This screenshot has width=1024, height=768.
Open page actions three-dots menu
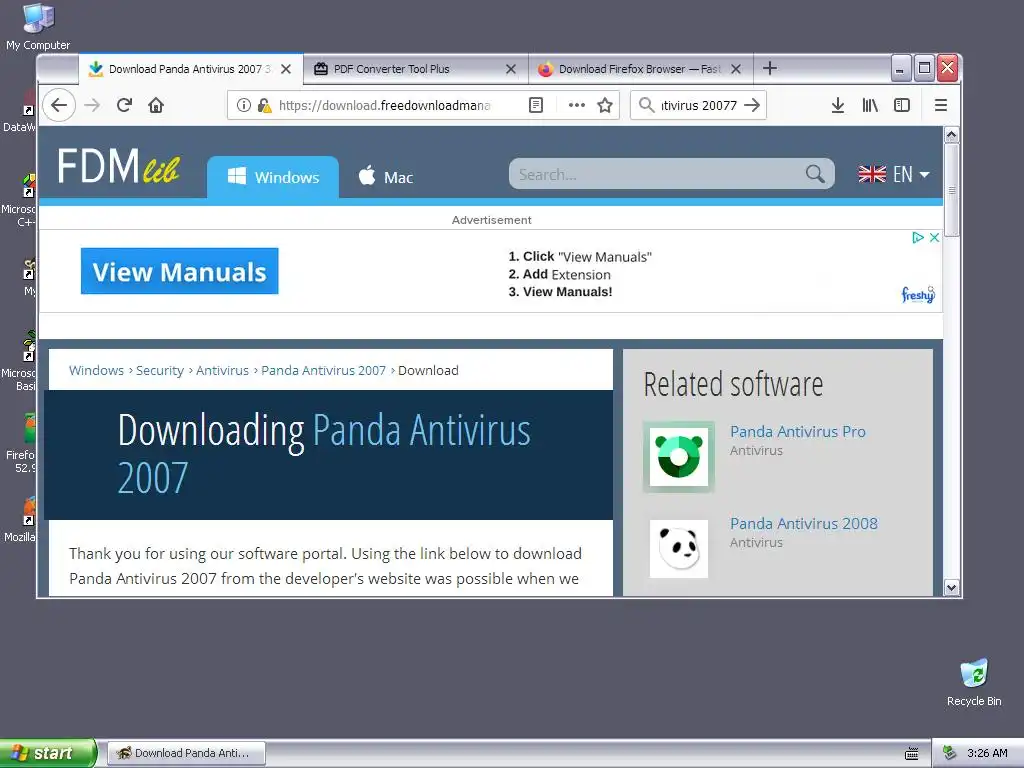[576, 105]
